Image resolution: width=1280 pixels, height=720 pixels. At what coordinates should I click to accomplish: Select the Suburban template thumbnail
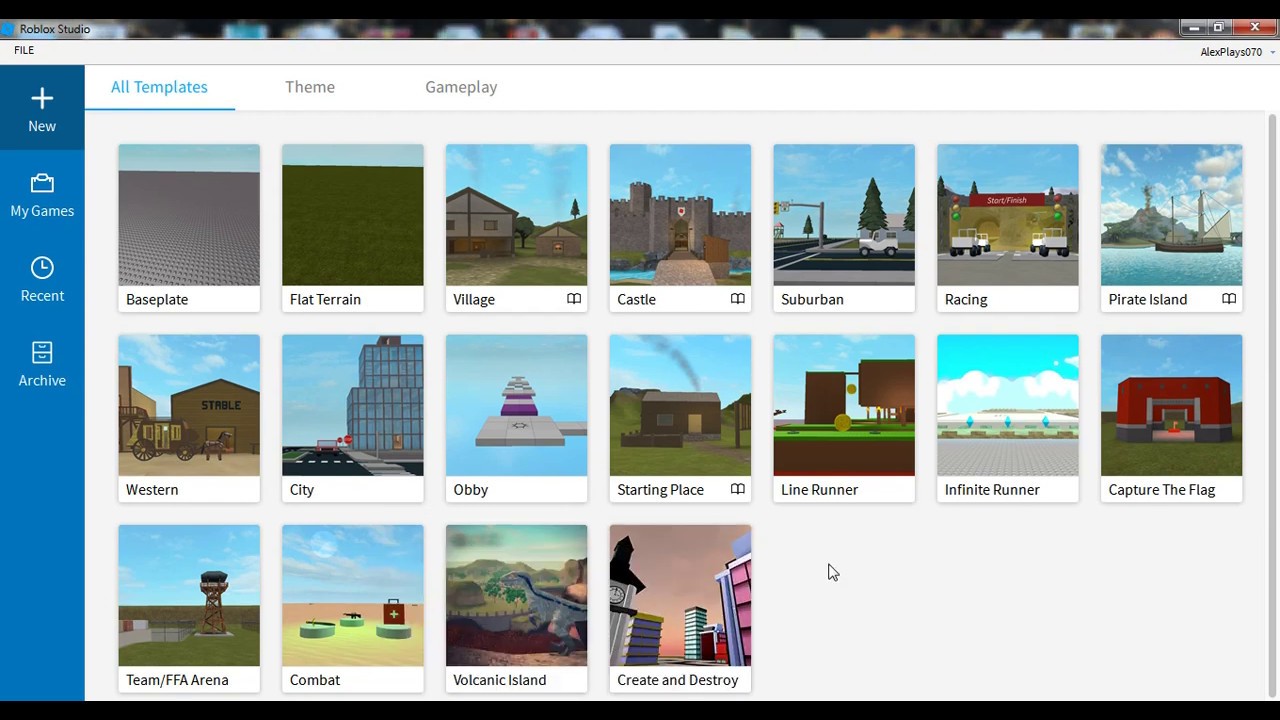[x=844, y=215]
